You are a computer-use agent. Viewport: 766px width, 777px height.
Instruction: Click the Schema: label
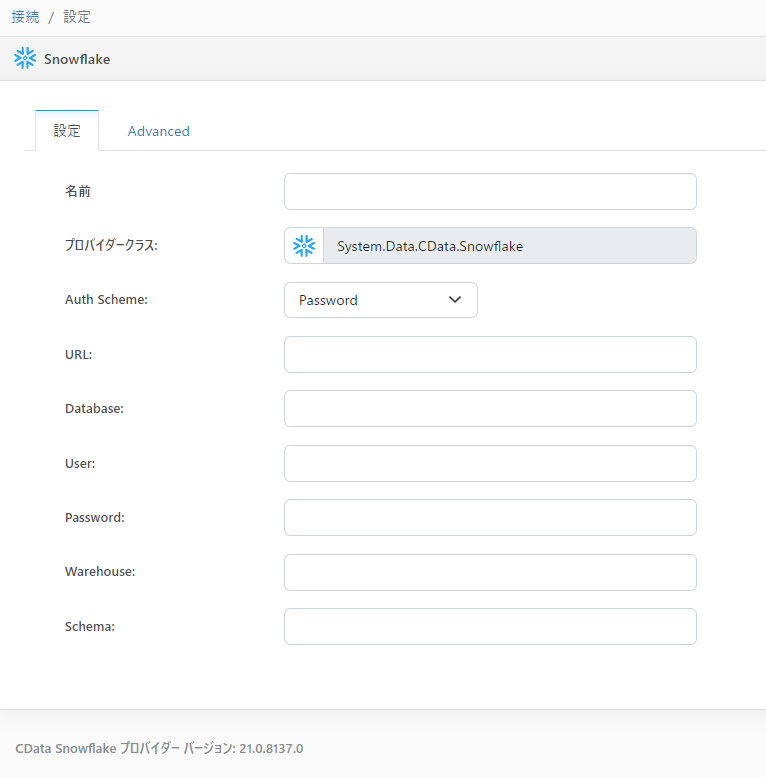pos(90,626)
